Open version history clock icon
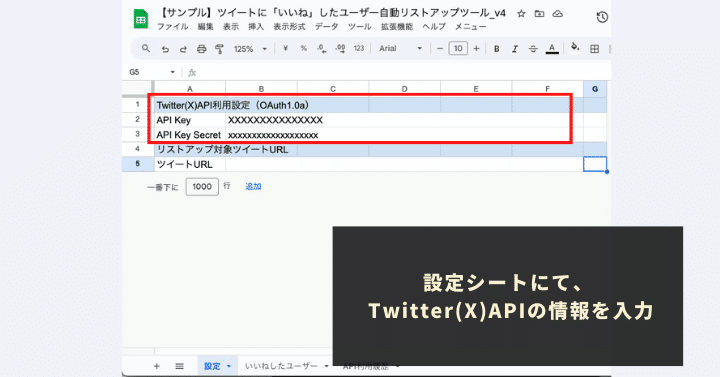Image resolution: width=720 pixels, height=377 pixels. (x=602, y=17)
